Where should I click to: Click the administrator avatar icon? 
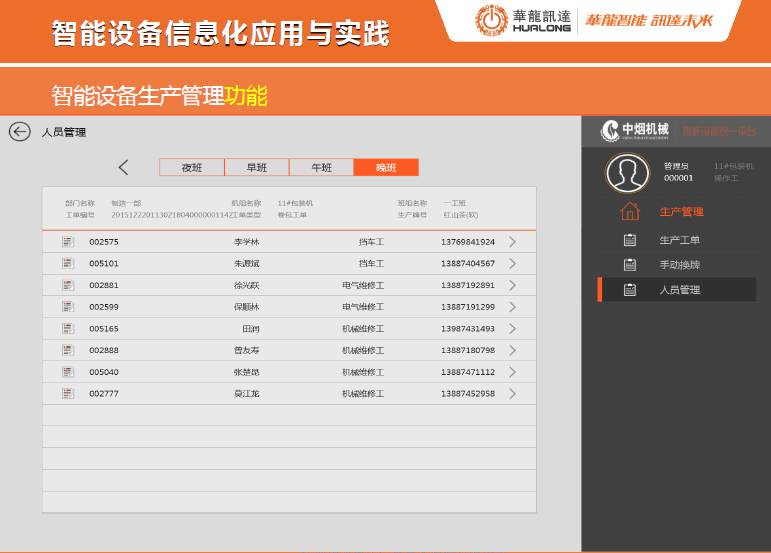tap(627, 171)
